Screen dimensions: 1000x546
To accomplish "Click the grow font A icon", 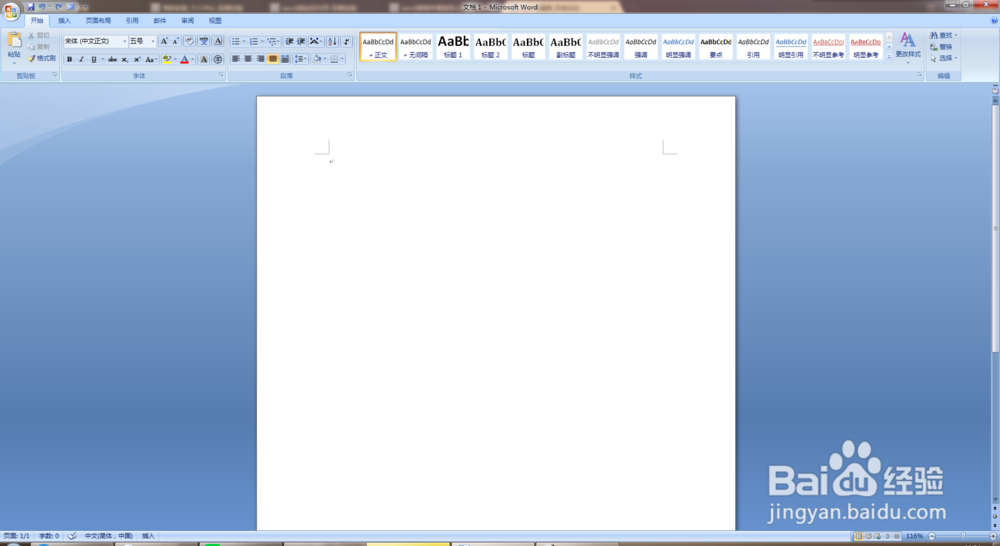I will 164,41.
